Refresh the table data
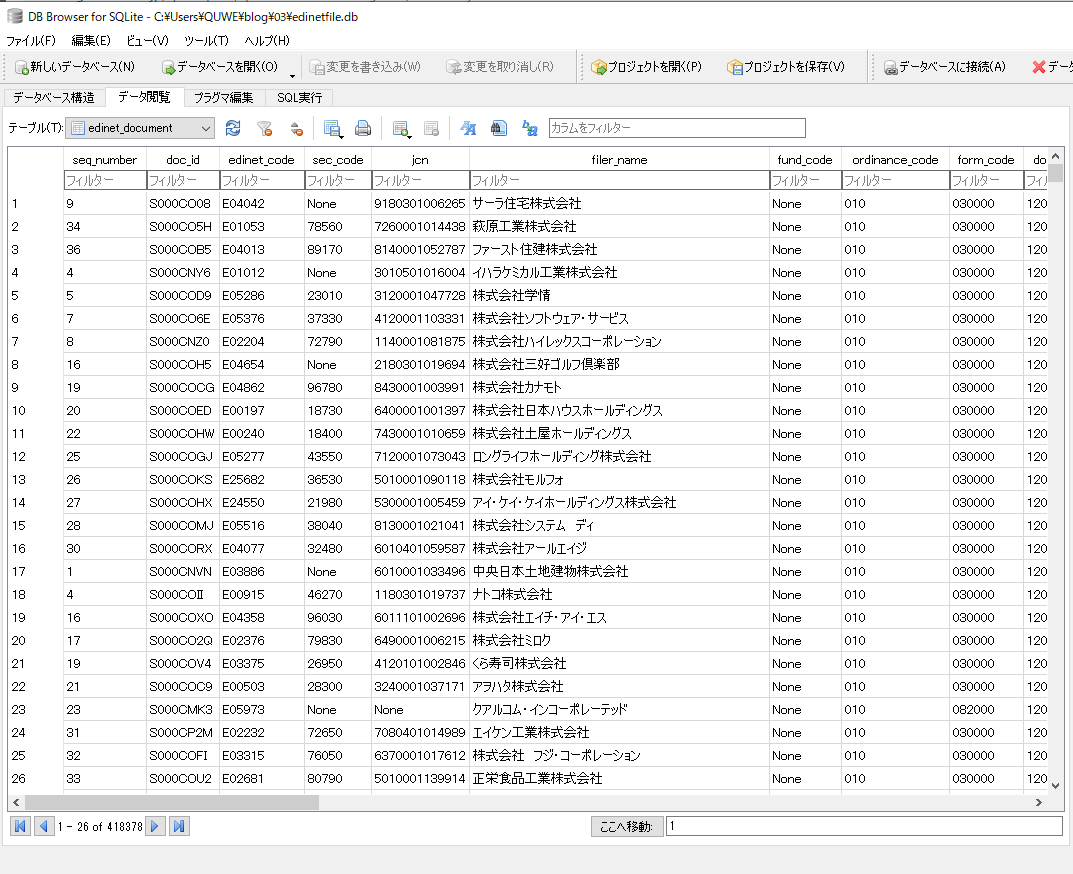 pyautogui.click(x=233, y=128)
